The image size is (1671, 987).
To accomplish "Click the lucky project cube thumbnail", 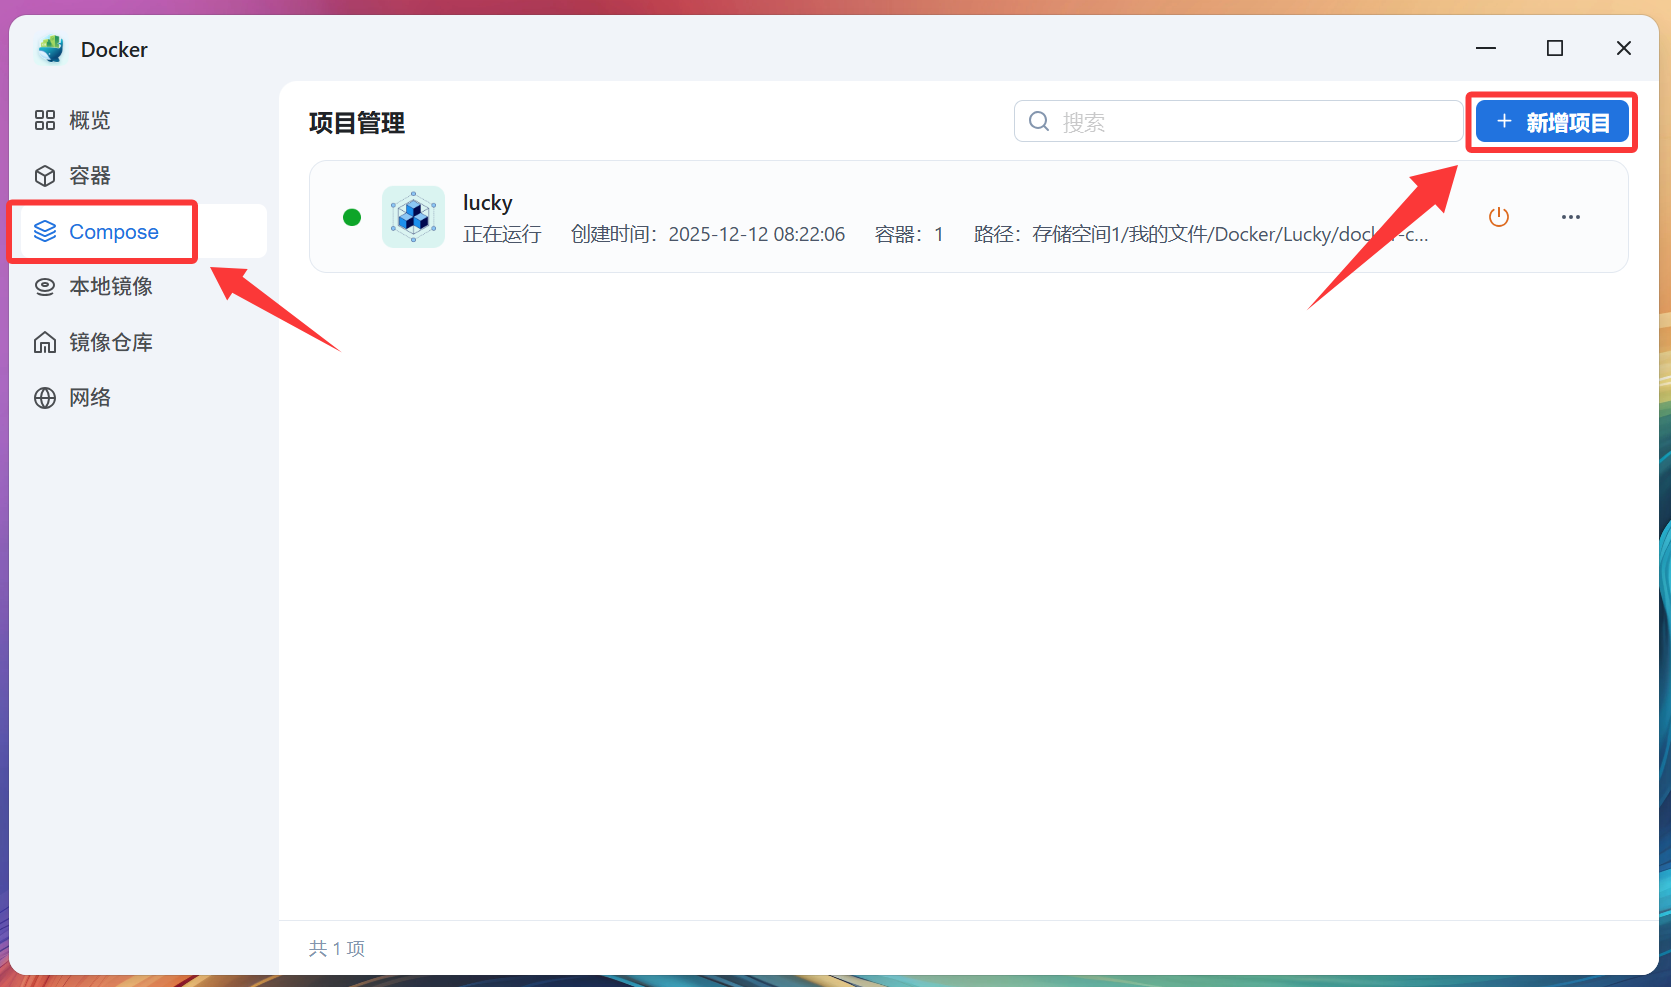I will (413, 217).
